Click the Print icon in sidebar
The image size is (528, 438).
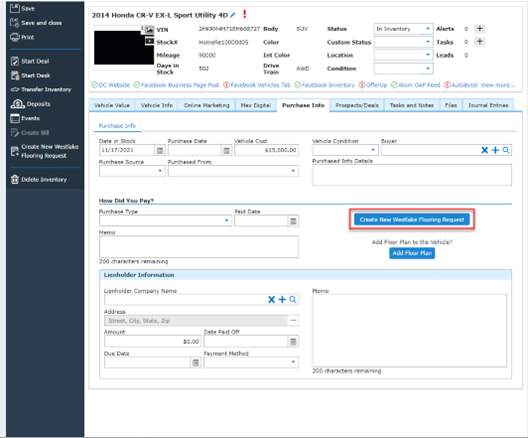pyautogui.click(x=15, y=37)
